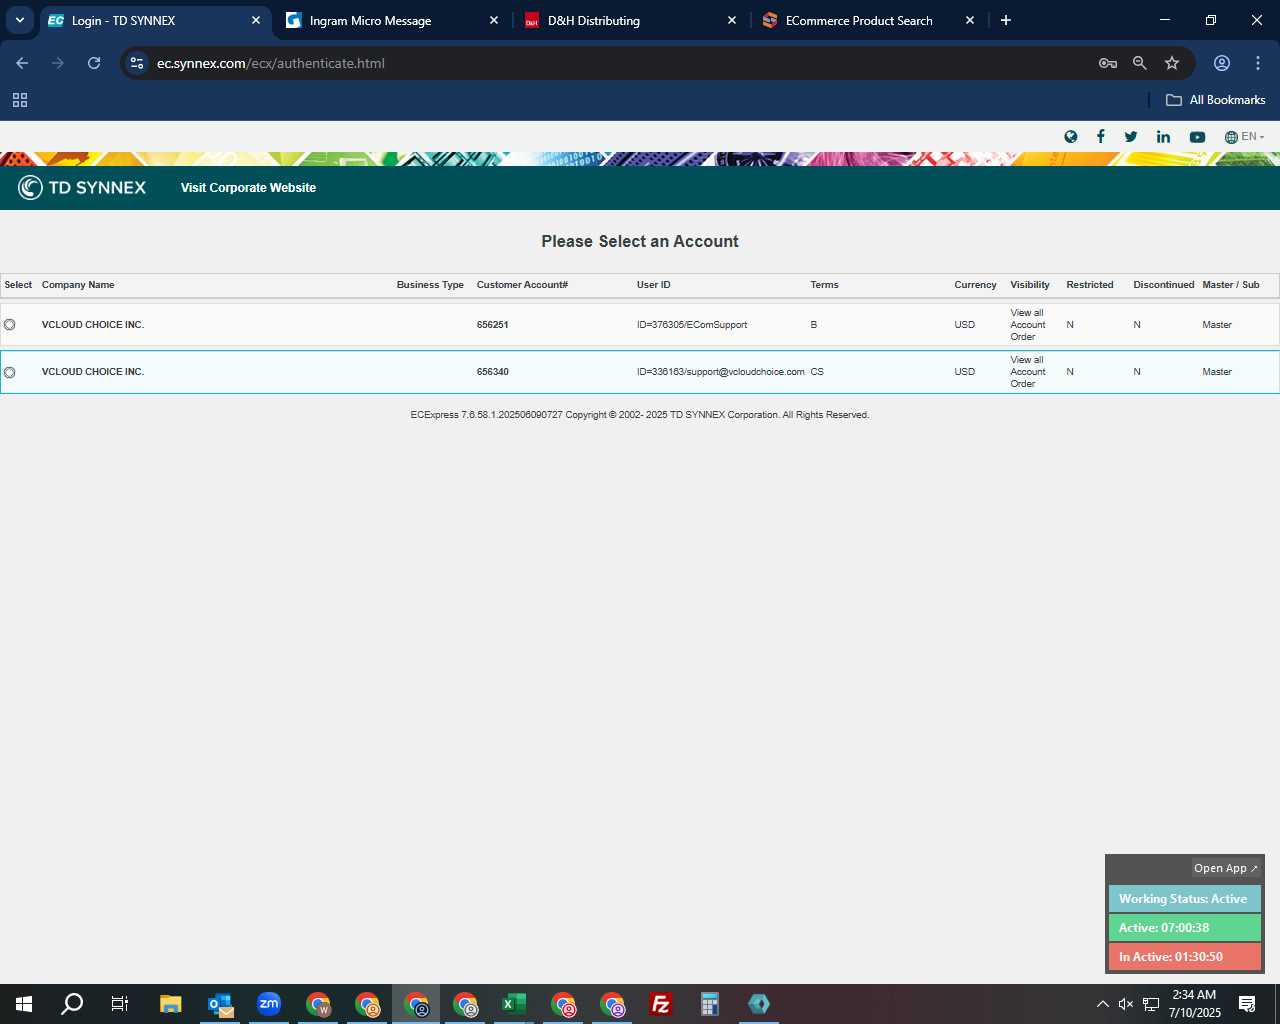Open TD SYNNEX LinkedIn icon
The height and width of the screenshot is (1024, 1280).
point(1163,137)
